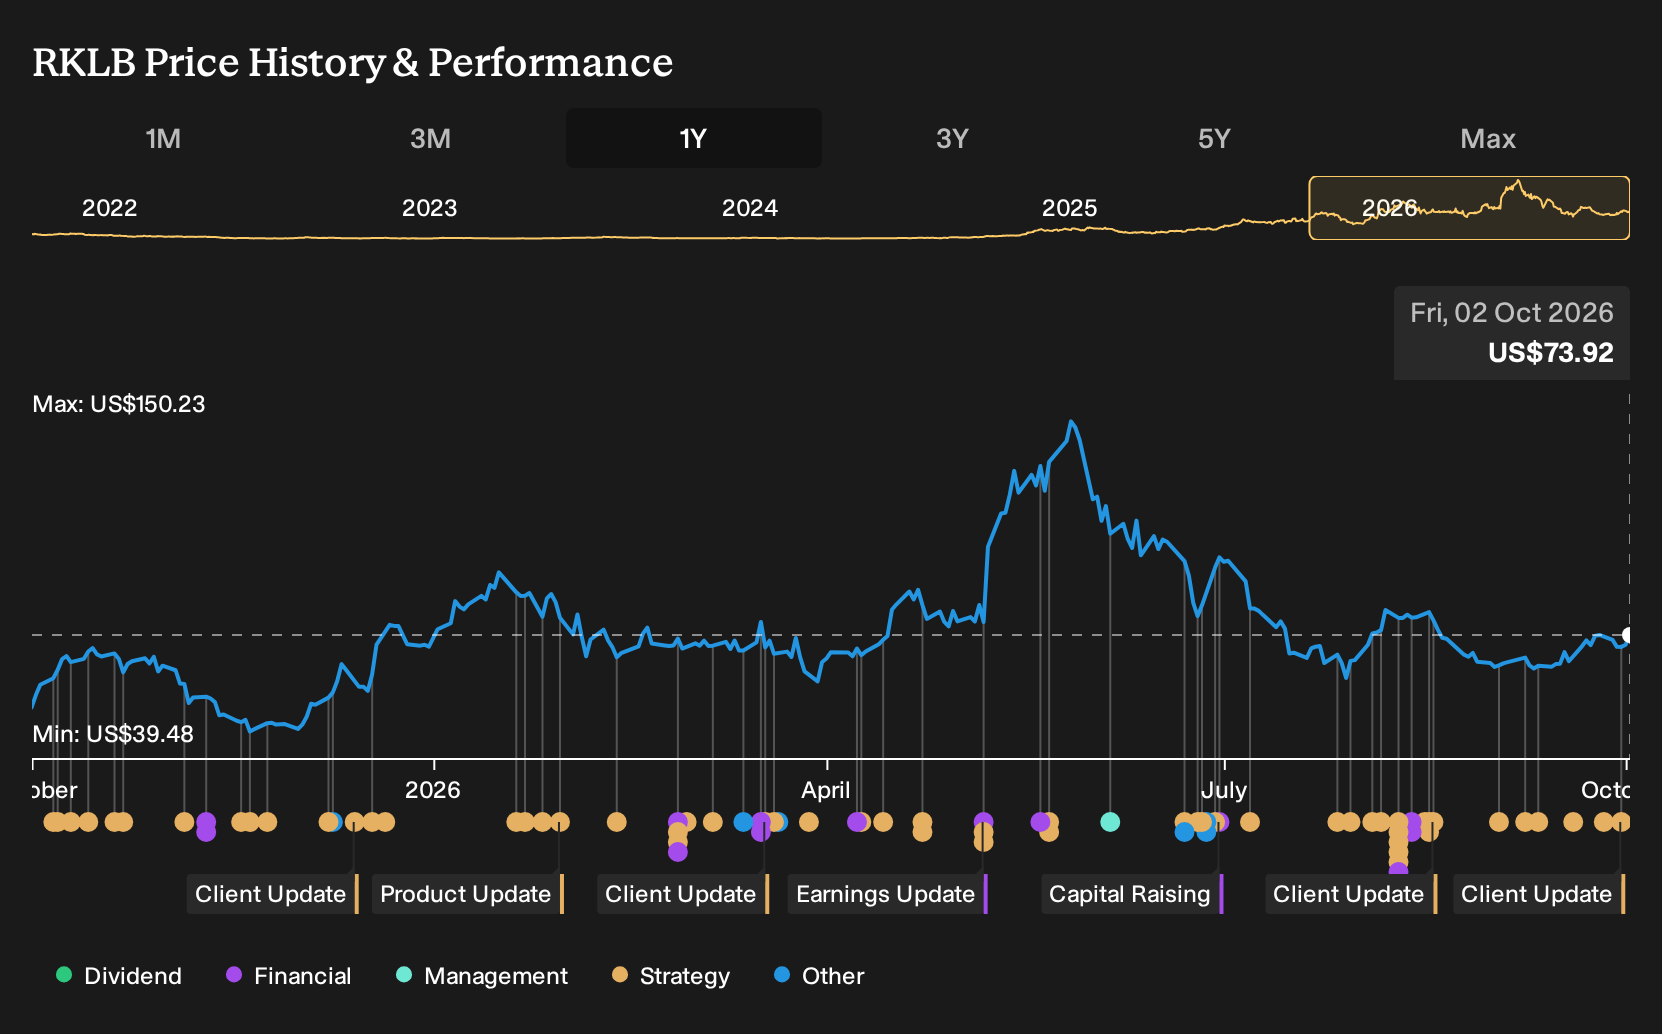Select the 1Y time range tab
The height and width of the screenshot is (1034, 1662).
click(x=694, y=138)
